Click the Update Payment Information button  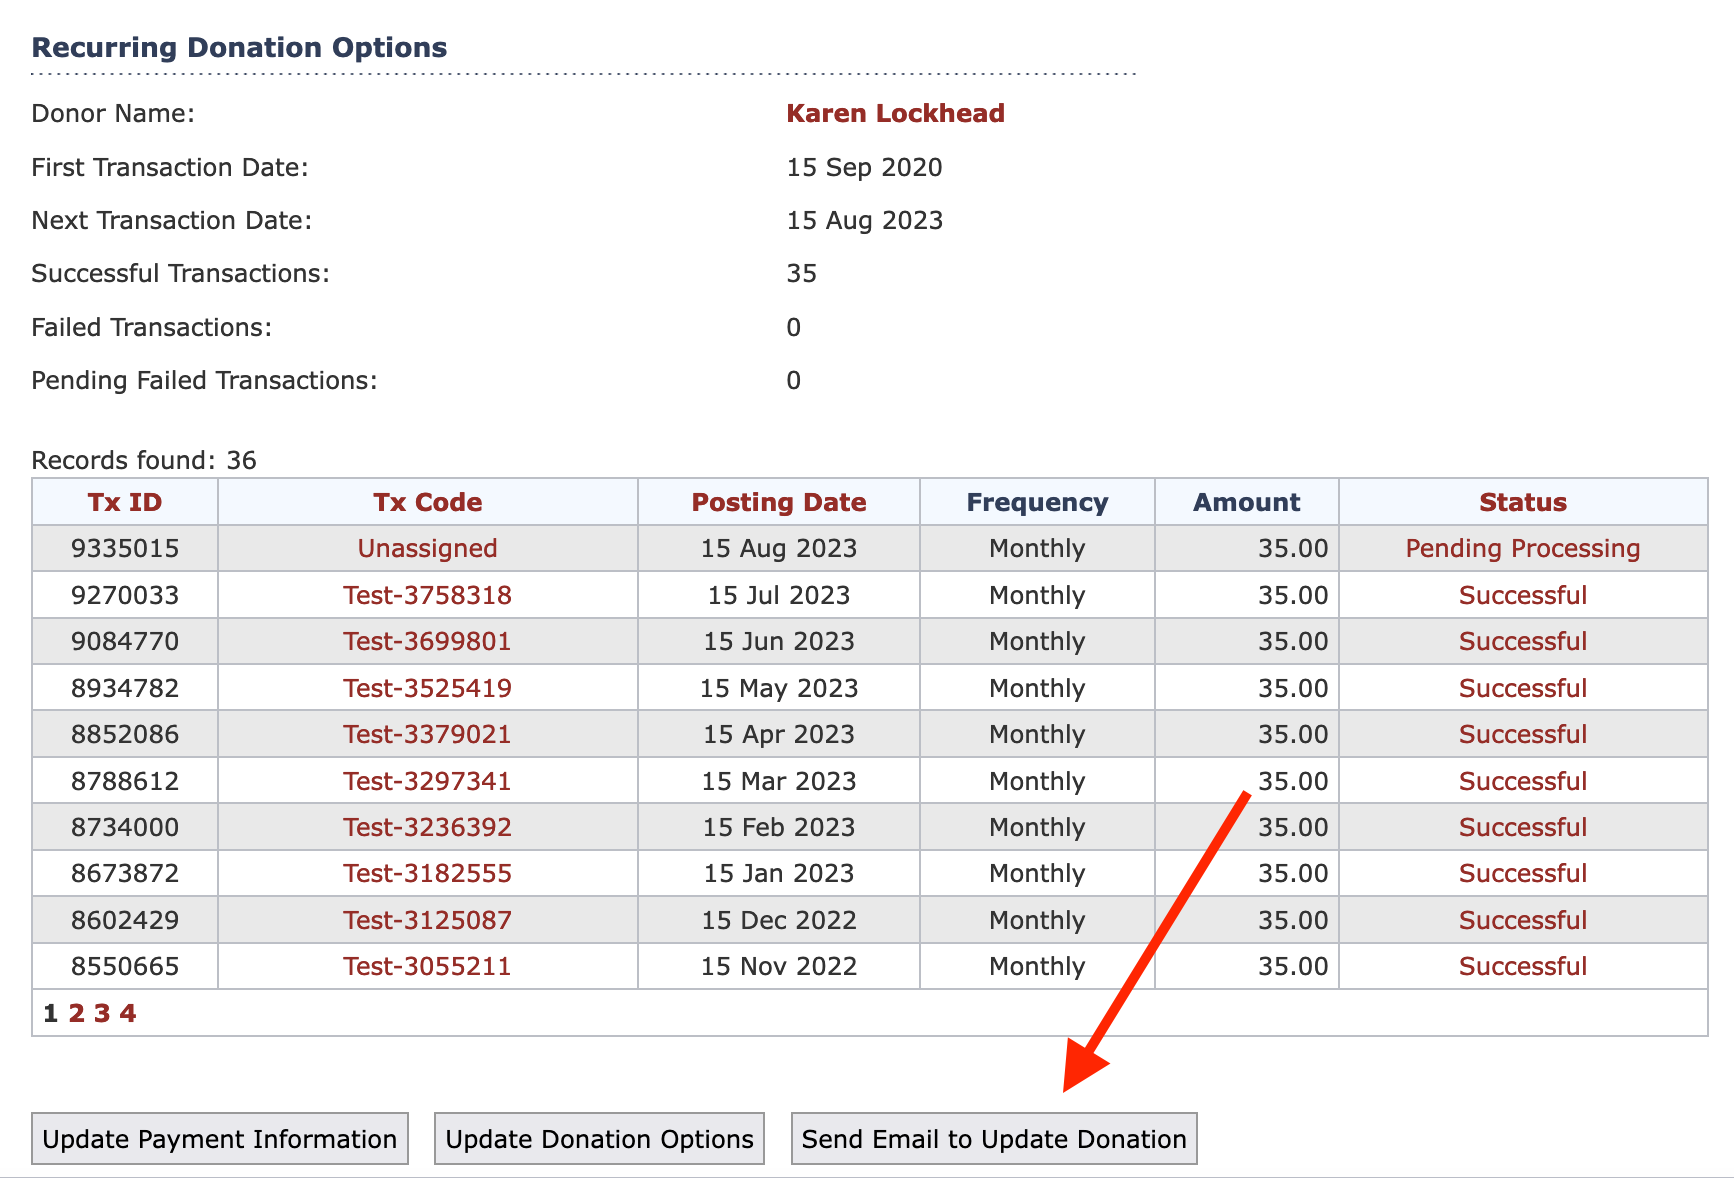pos(220,1139)
